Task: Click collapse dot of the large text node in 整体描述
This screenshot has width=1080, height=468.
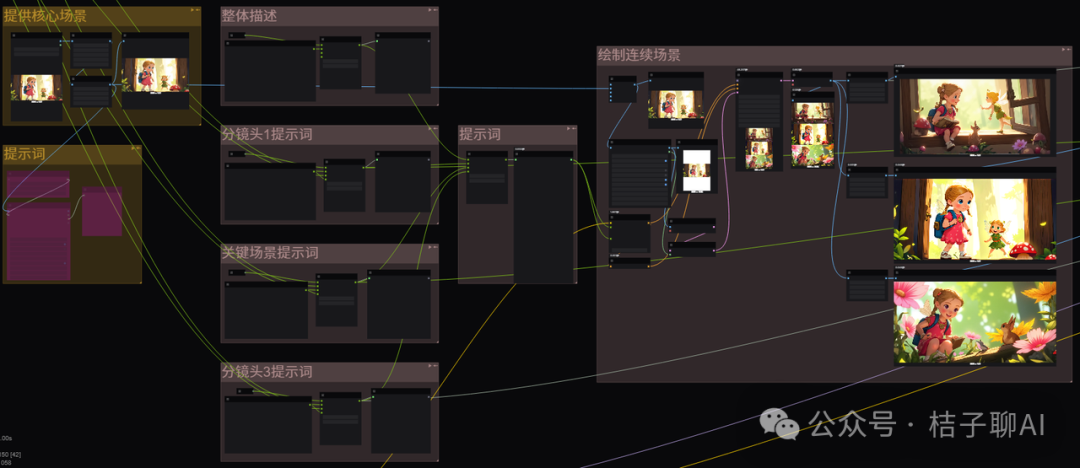Action: click(x=228, y=43)
